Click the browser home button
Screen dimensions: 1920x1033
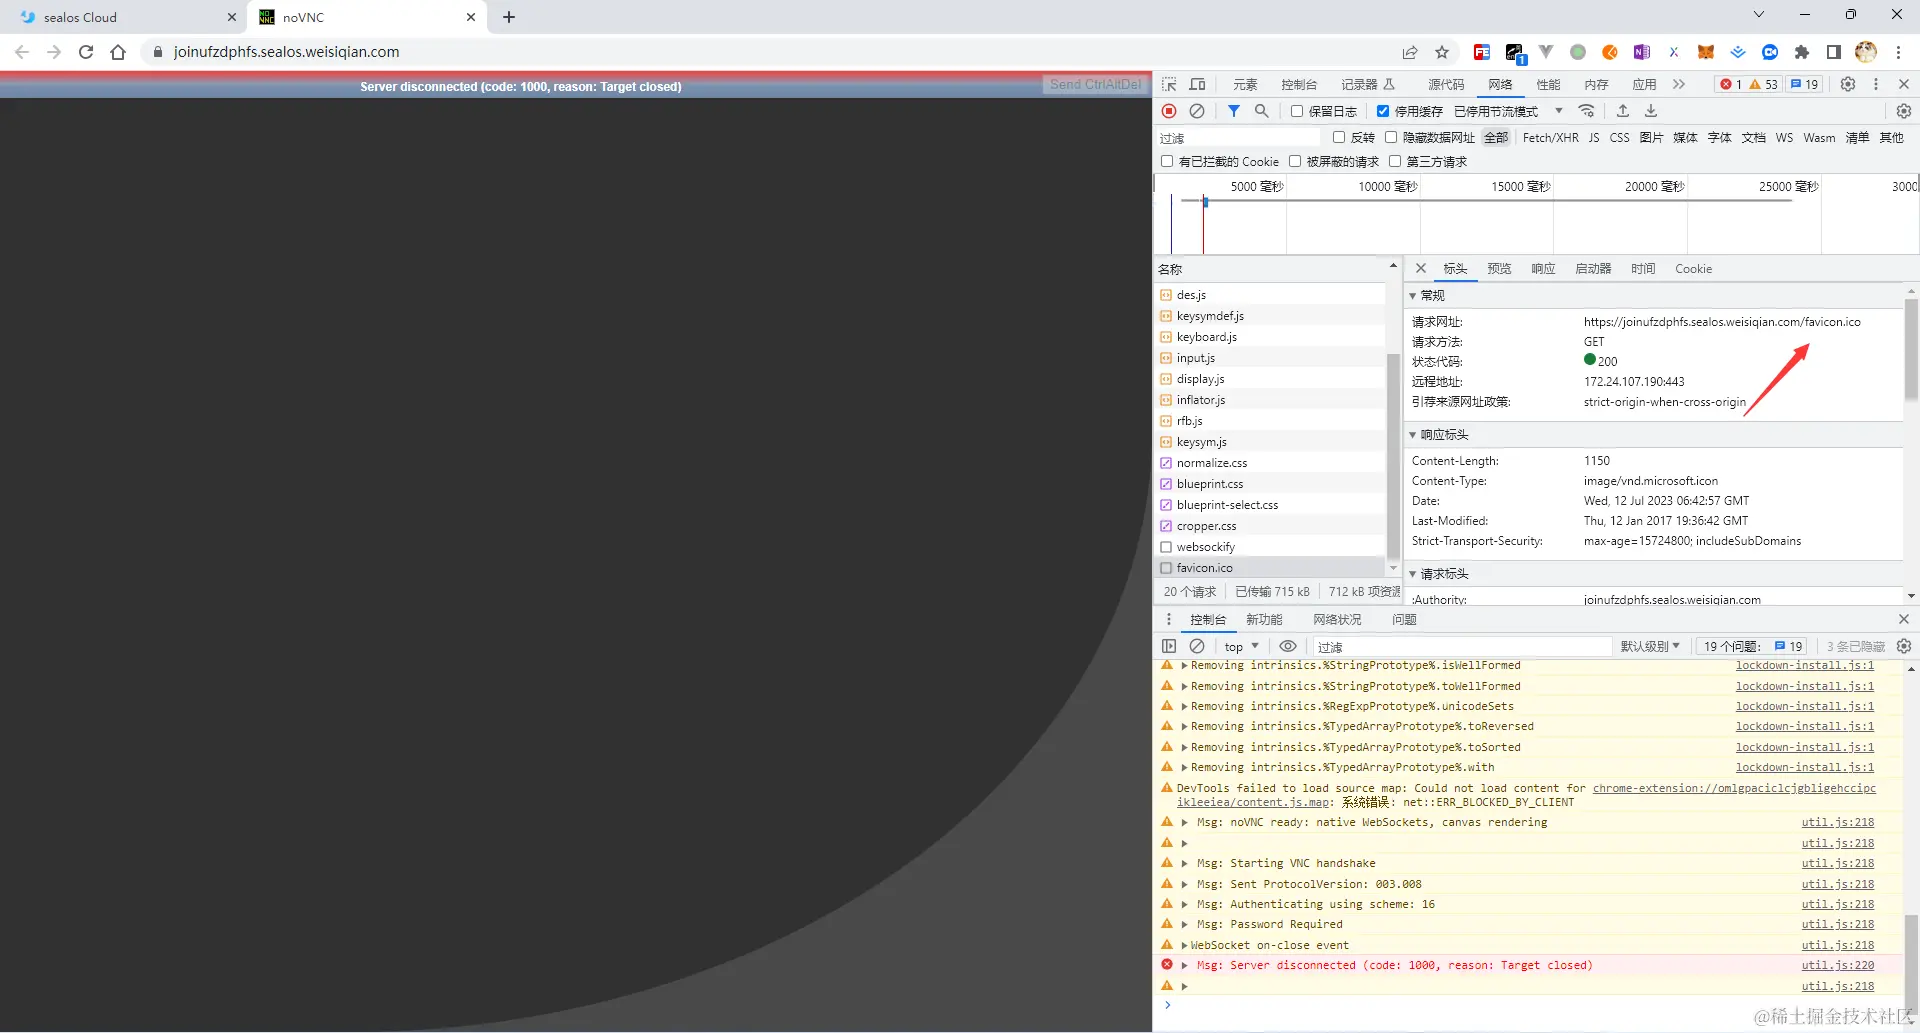118,52
